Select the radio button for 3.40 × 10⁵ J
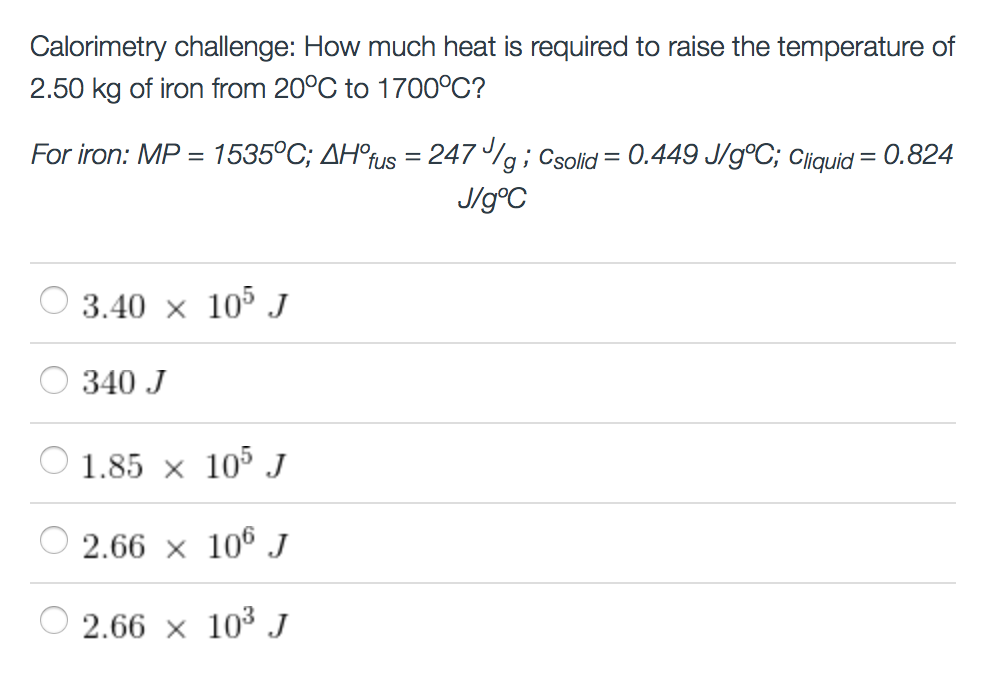Image resolution: width=990 pixels, height=684 pixels. tap(55, 298)
